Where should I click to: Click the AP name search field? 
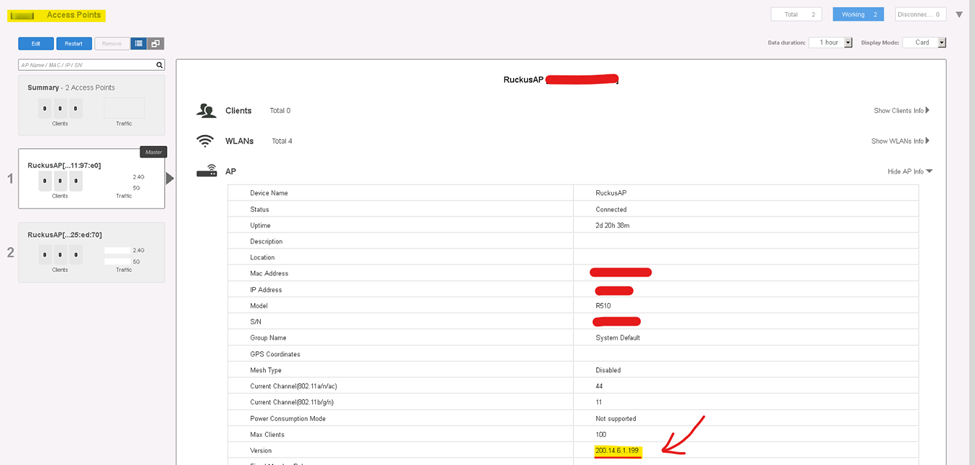pos(86,65)
